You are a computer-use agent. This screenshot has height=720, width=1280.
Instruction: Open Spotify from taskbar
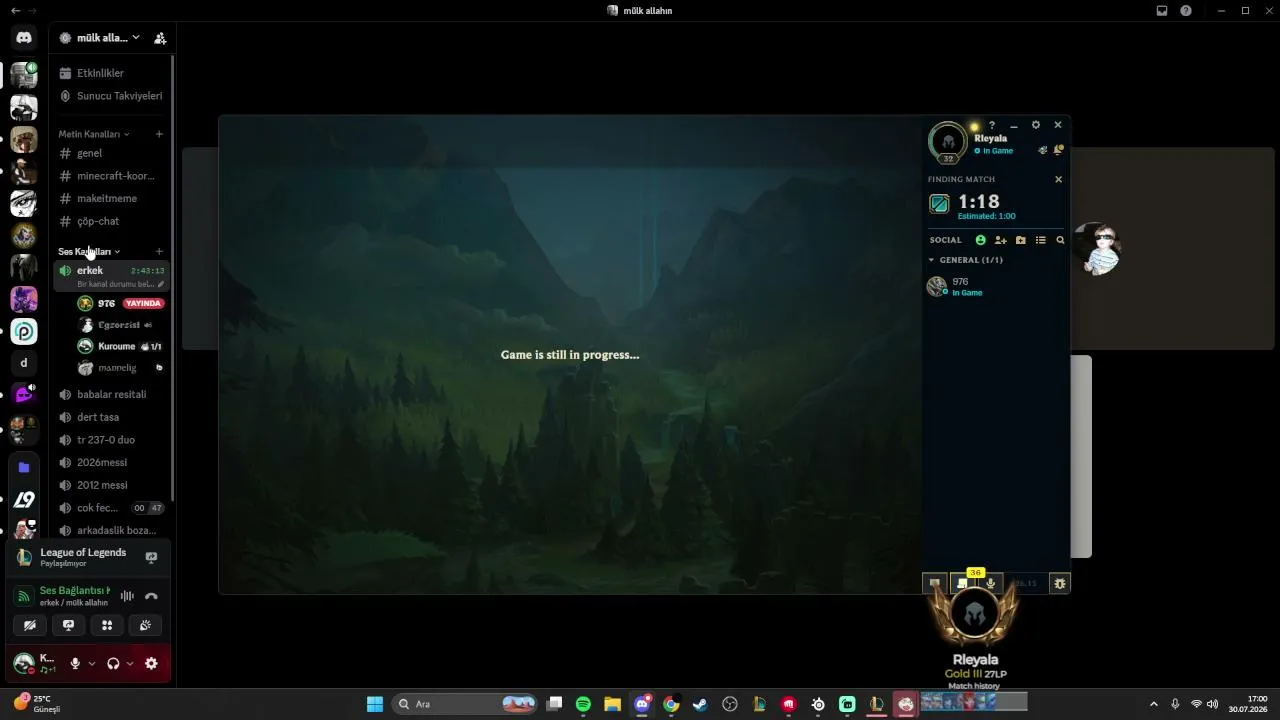pyautogui.click(x=584, y=704)
